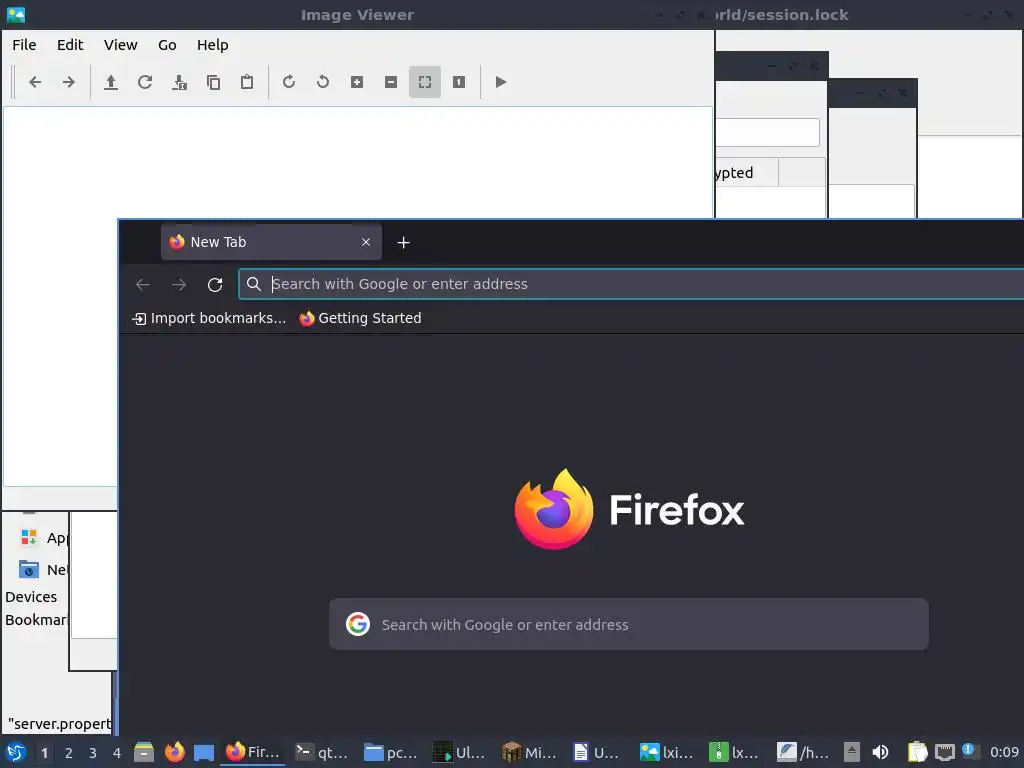Viewport: 1024px width, 768px height.
Task: Click the eject removable media tray icon
Action: (852, 752)
